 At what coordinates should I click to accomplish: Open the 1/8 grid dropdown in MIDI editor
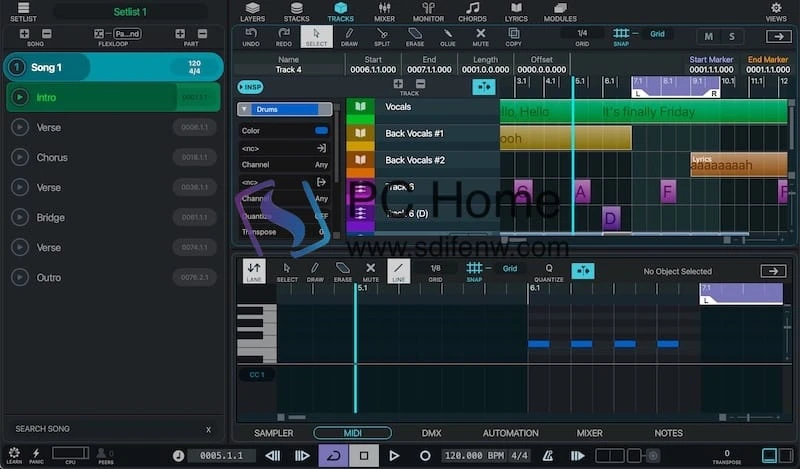pyautogui.click(x=435, y=268)
